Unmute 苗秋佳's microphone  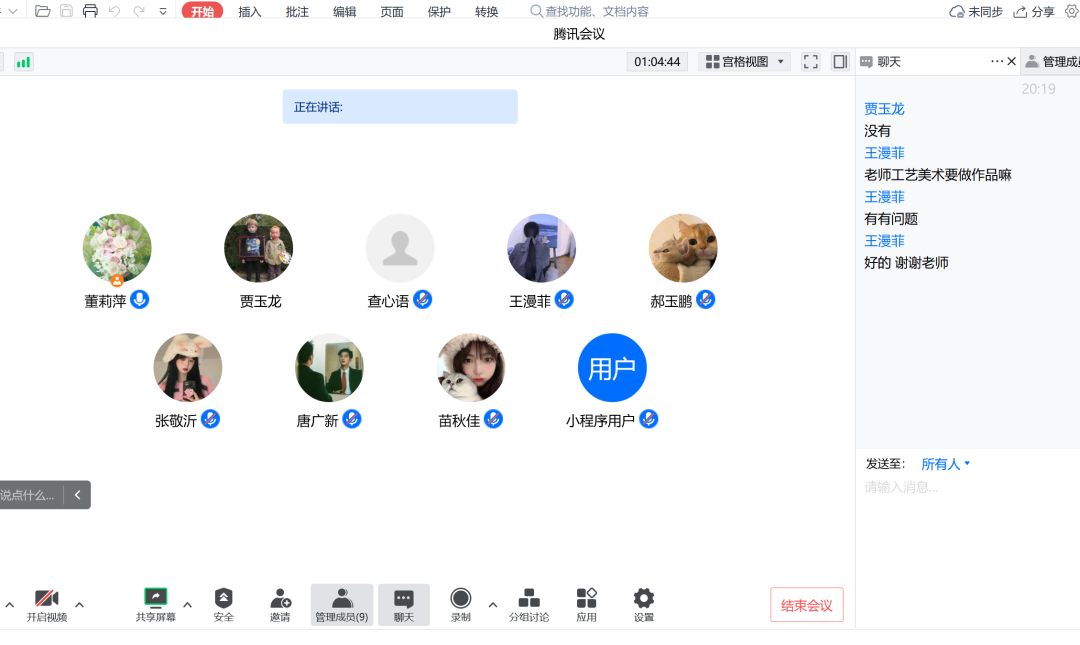coord(493,419)
